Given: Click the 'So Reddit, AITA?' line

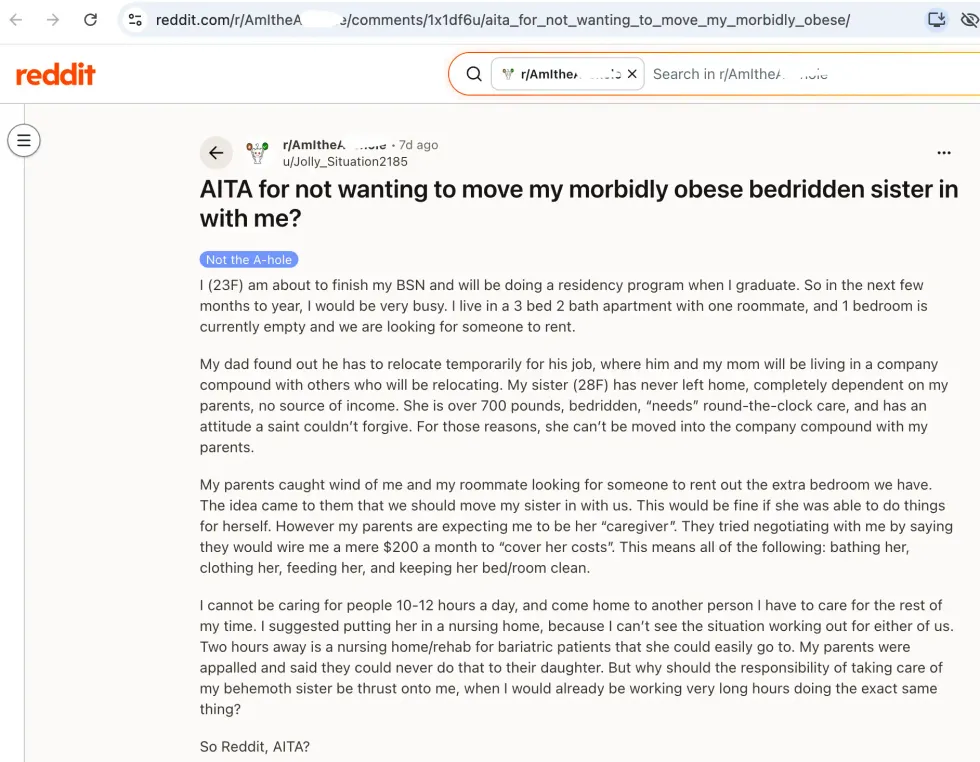Looking at the screenshot, I should pos(254,746).
